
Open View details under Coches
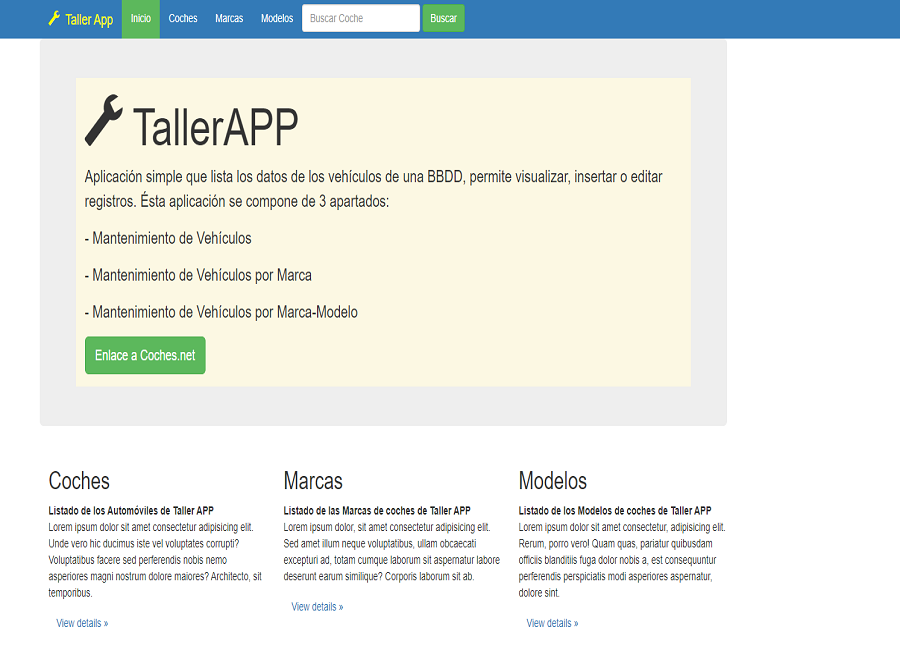click(82, 623)
